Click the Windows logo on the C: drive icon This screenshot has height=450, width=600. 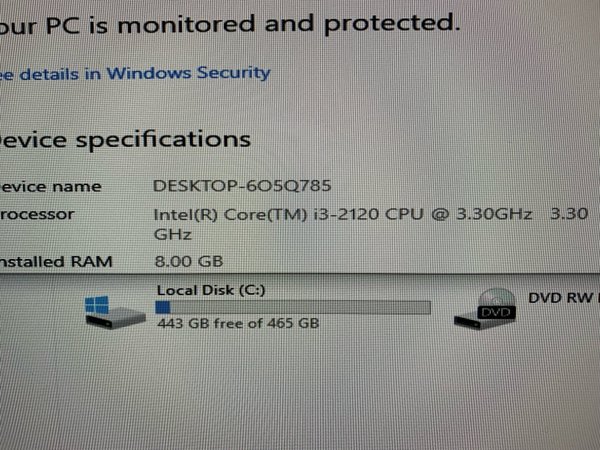98,303
